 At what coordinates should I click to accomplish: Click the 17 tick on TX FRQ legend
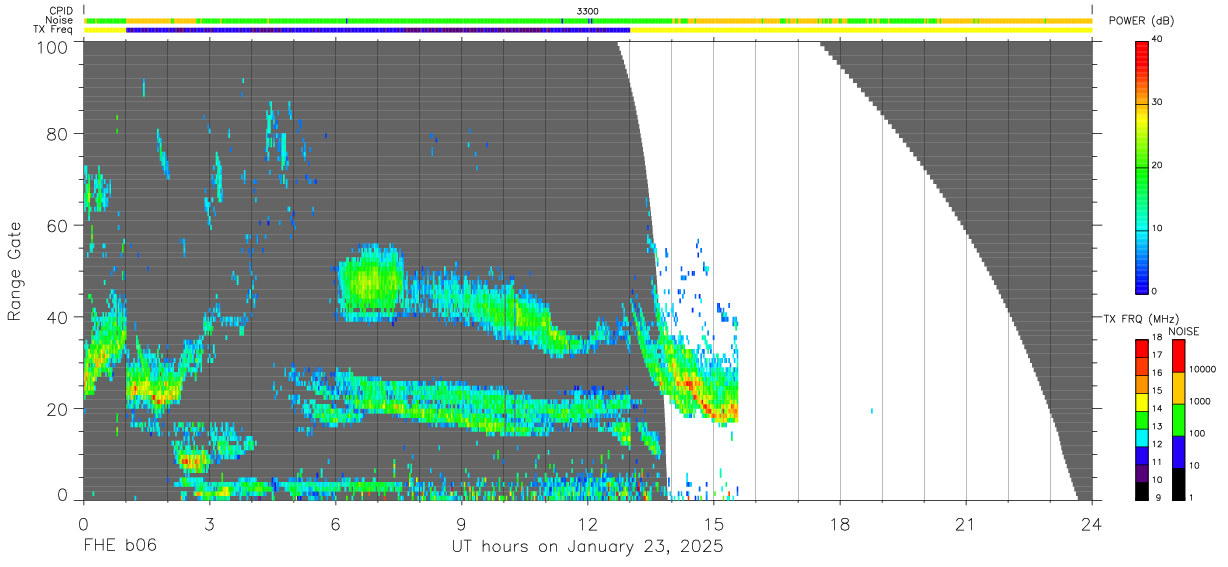pyautogui.click(x=1157, y=355)
